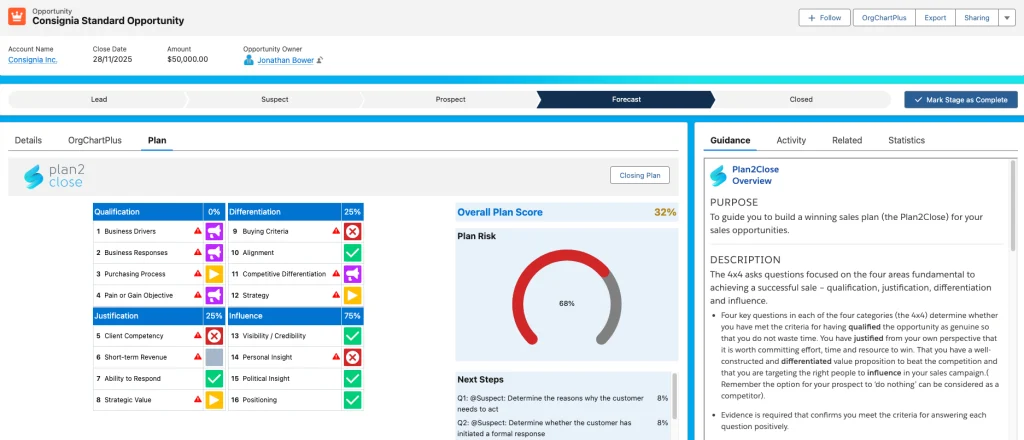Open the Consignia Inc. account link
Image resolution: width=1024 pixels, height=440 pixels.
(x=33, y=60)
